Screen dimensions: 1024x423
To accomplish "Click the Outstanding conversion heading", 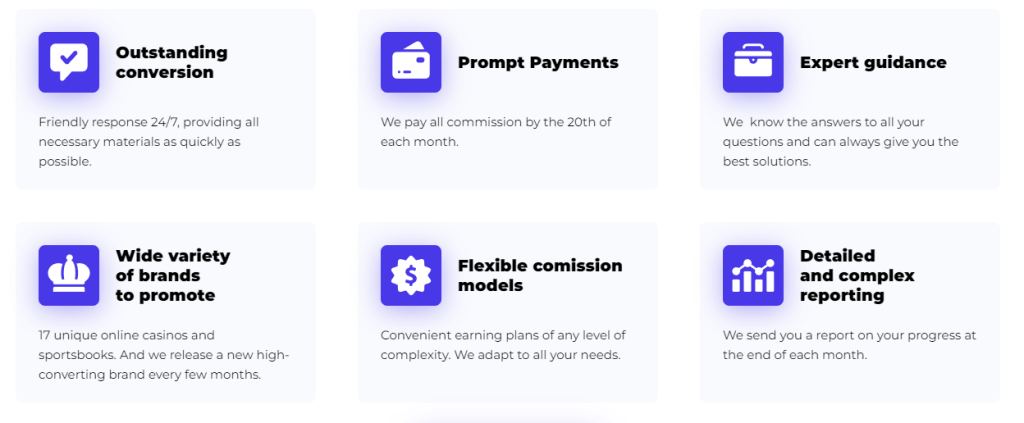I will (172, 62).
